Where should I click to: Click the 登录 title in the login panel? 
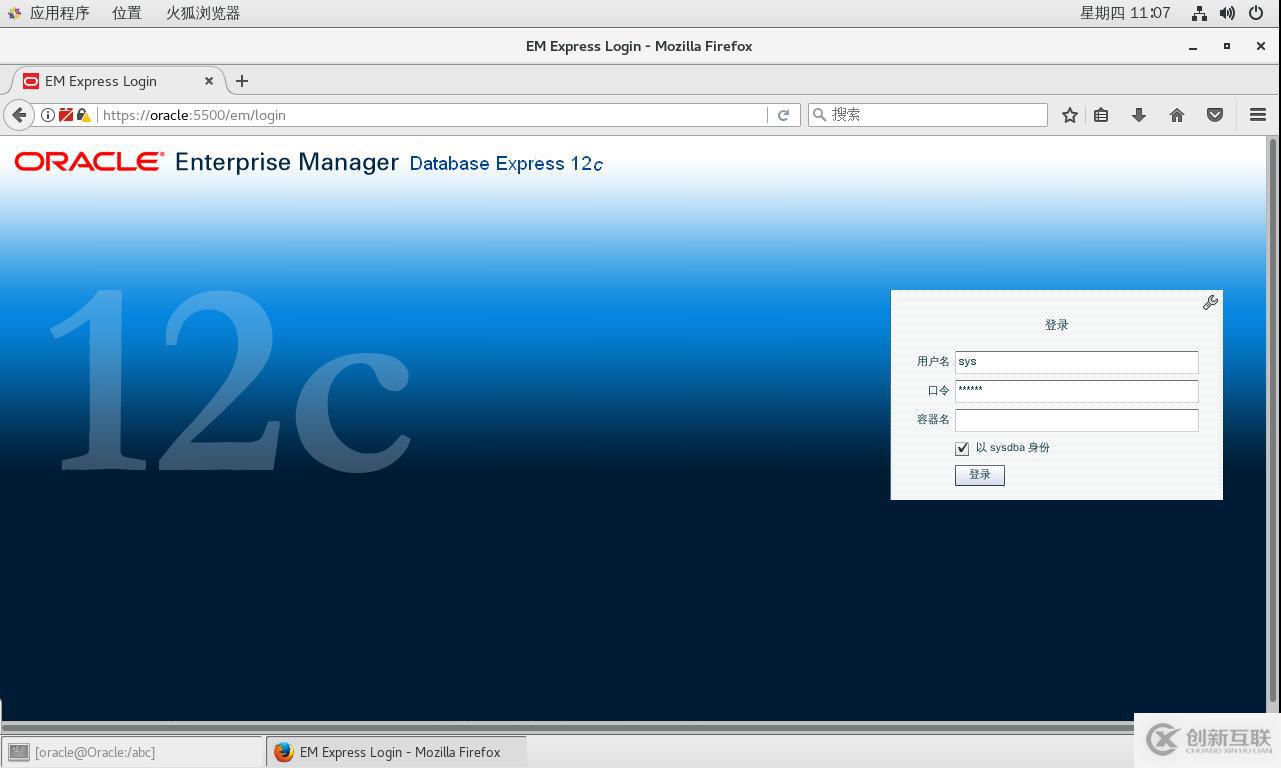[x=1057, y=325]
